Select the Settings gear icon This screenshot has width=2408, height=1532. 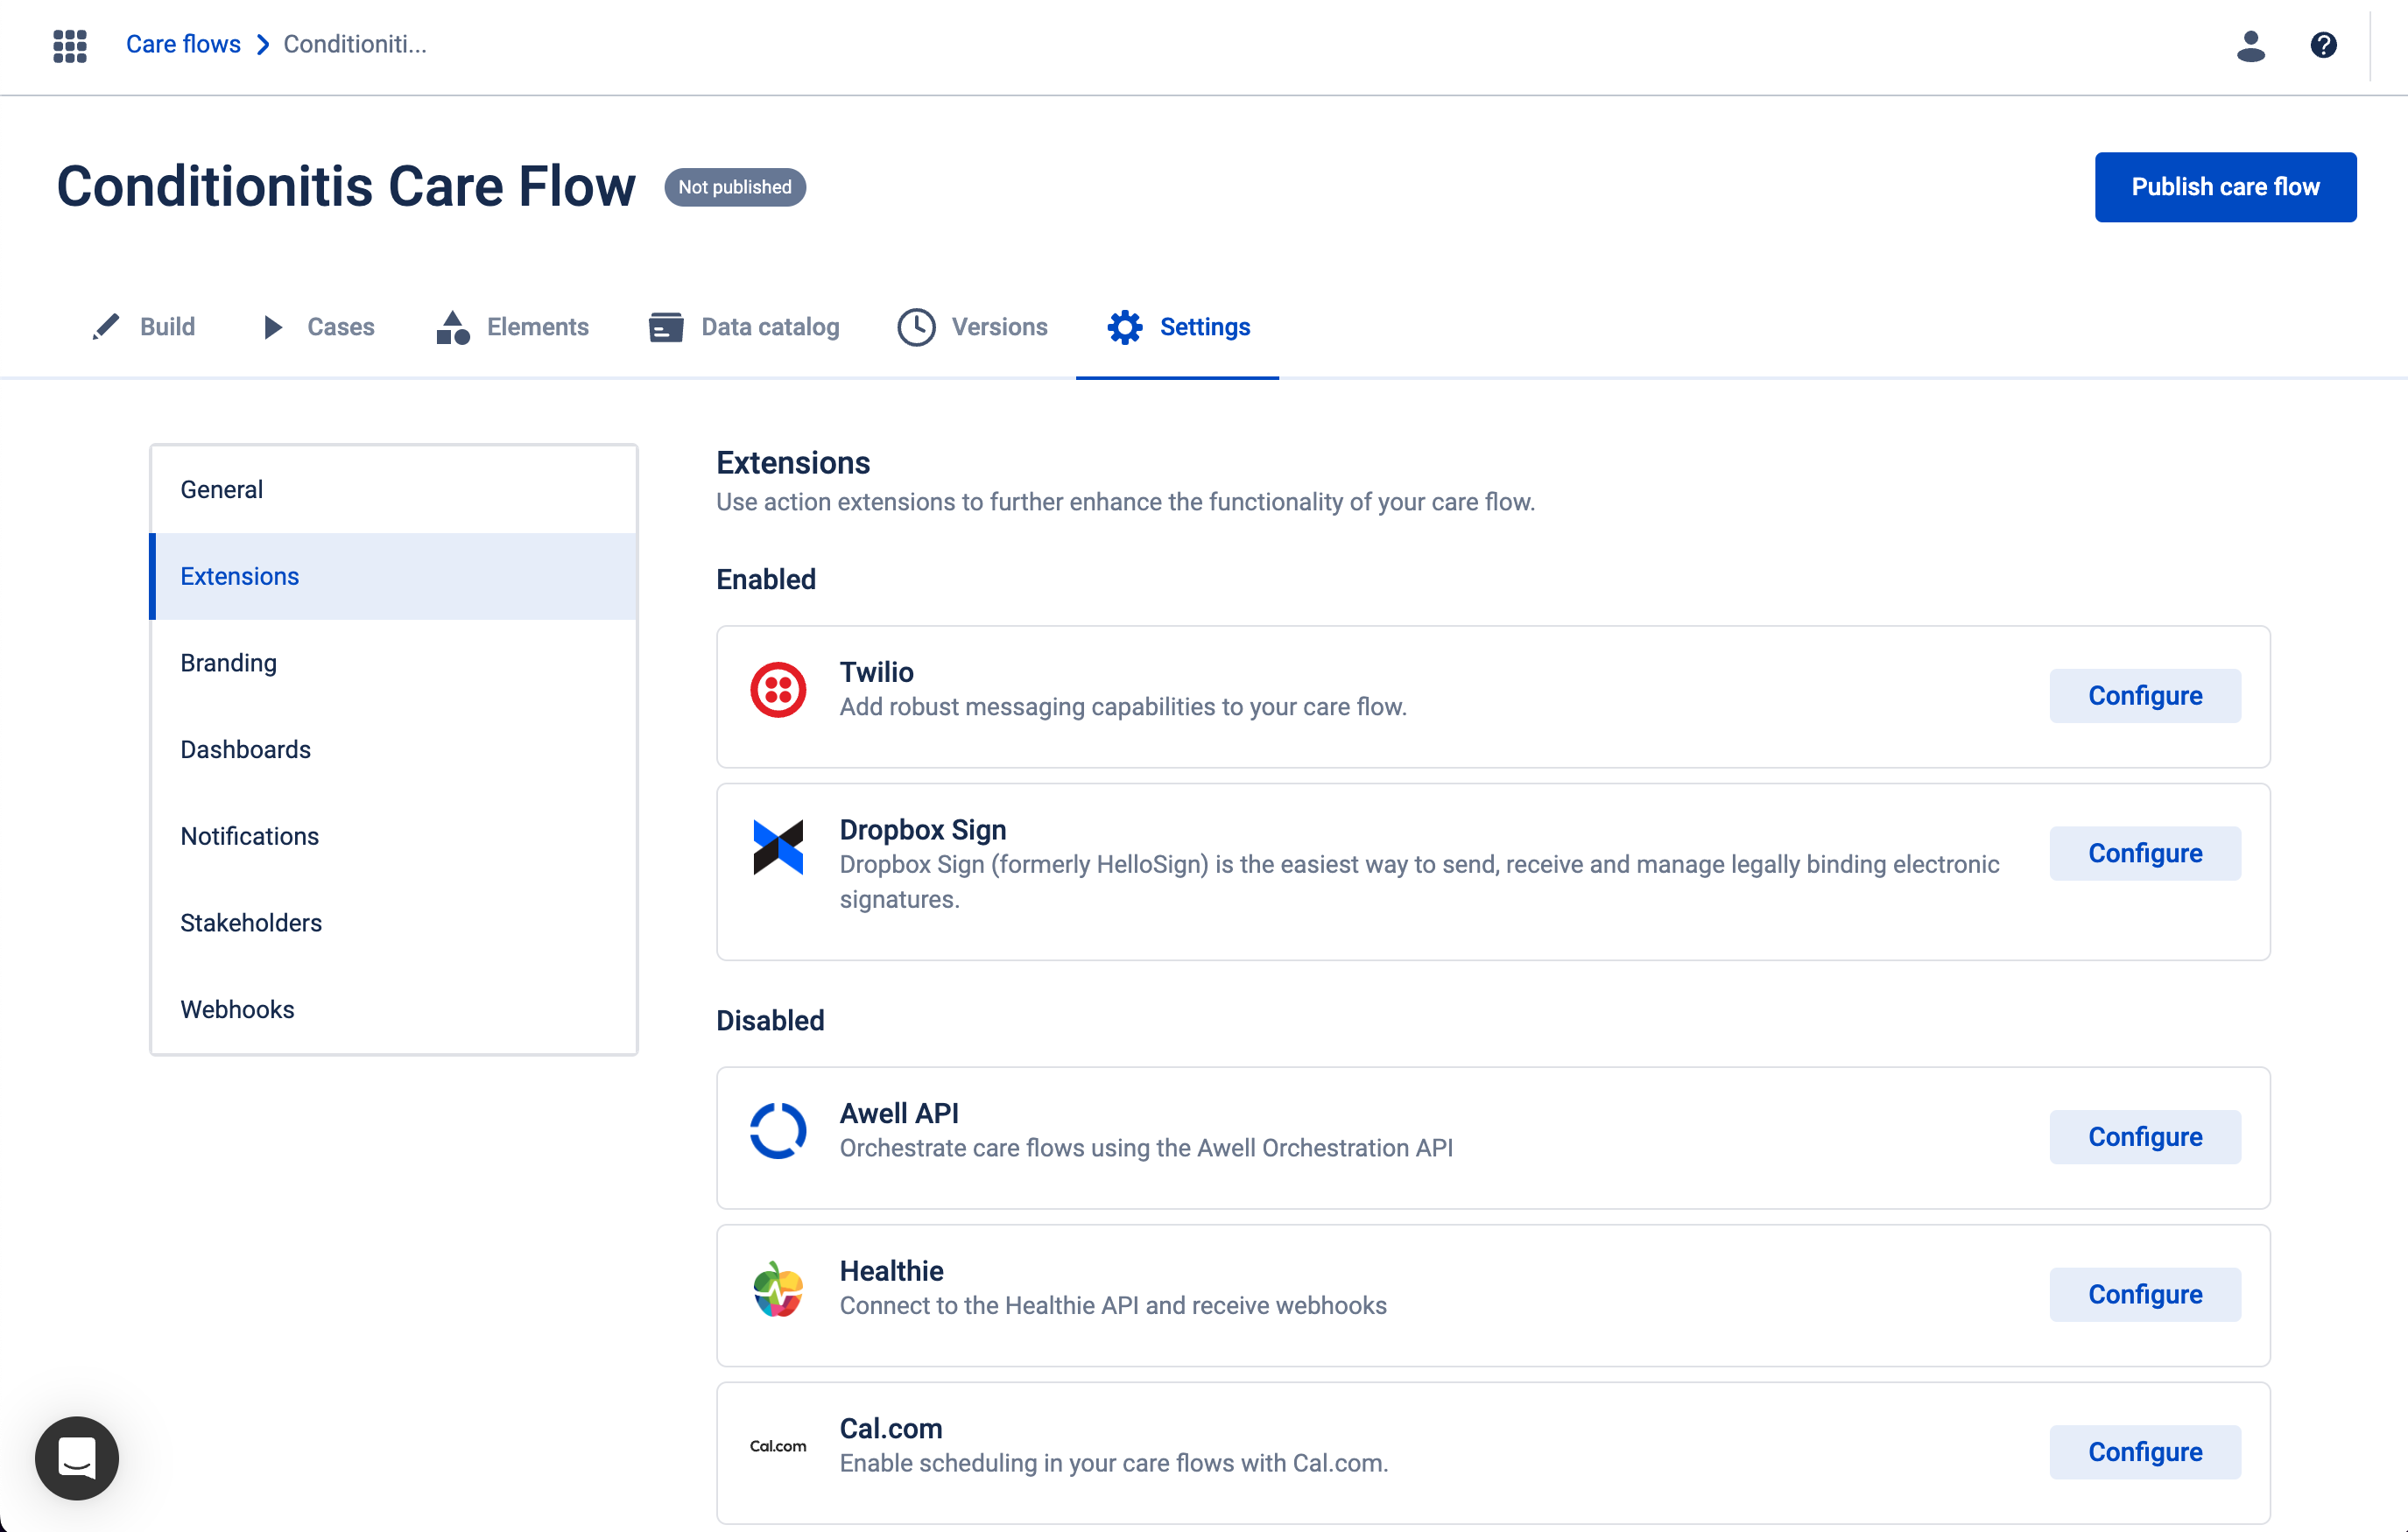click(x=1124, y=326)
